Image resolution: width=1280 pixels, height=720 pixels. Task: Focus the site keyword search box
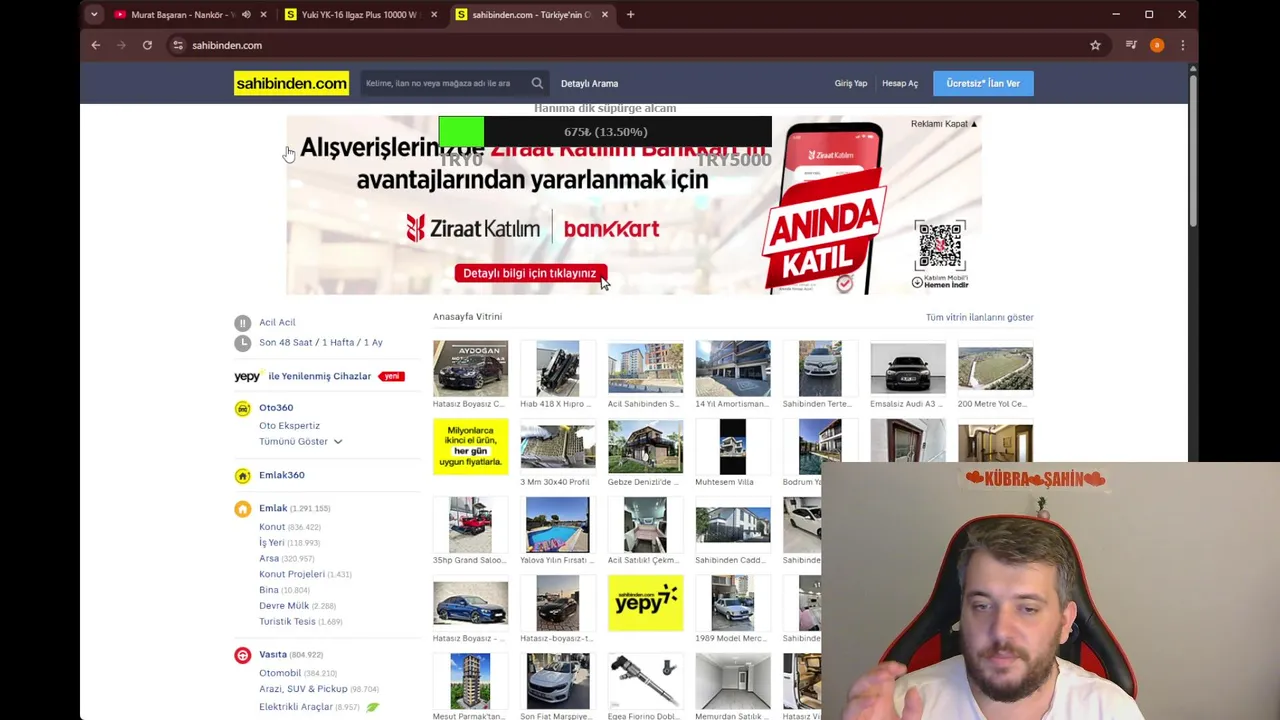444,83
